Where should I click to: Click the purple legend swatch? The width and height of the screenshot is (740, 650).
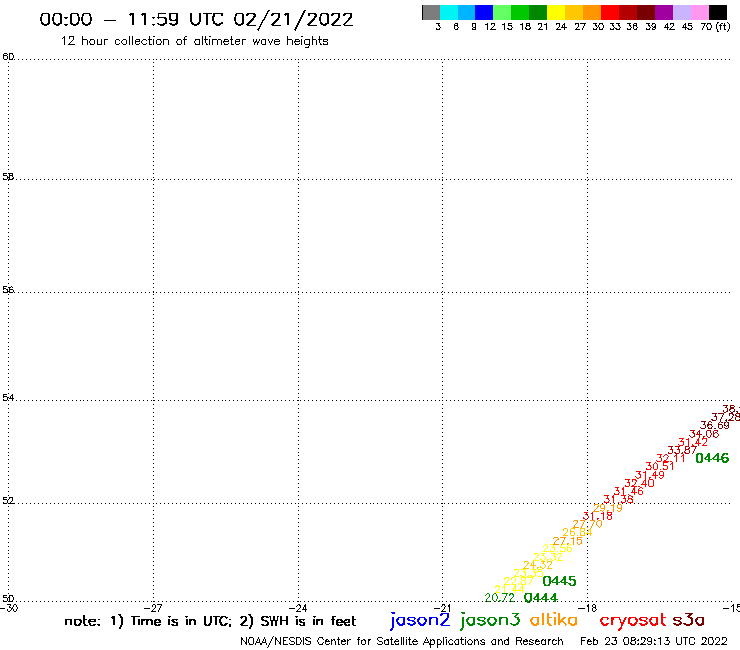tap(664, 12)
